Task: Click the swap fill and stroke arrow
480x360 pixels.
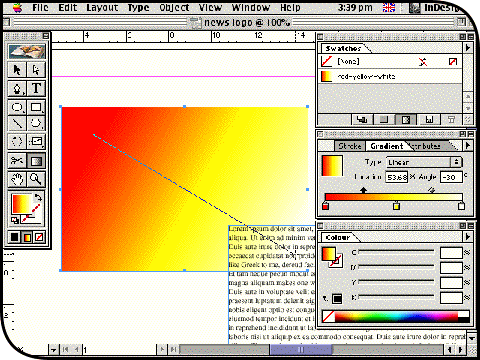Action: tap(38, 197)
